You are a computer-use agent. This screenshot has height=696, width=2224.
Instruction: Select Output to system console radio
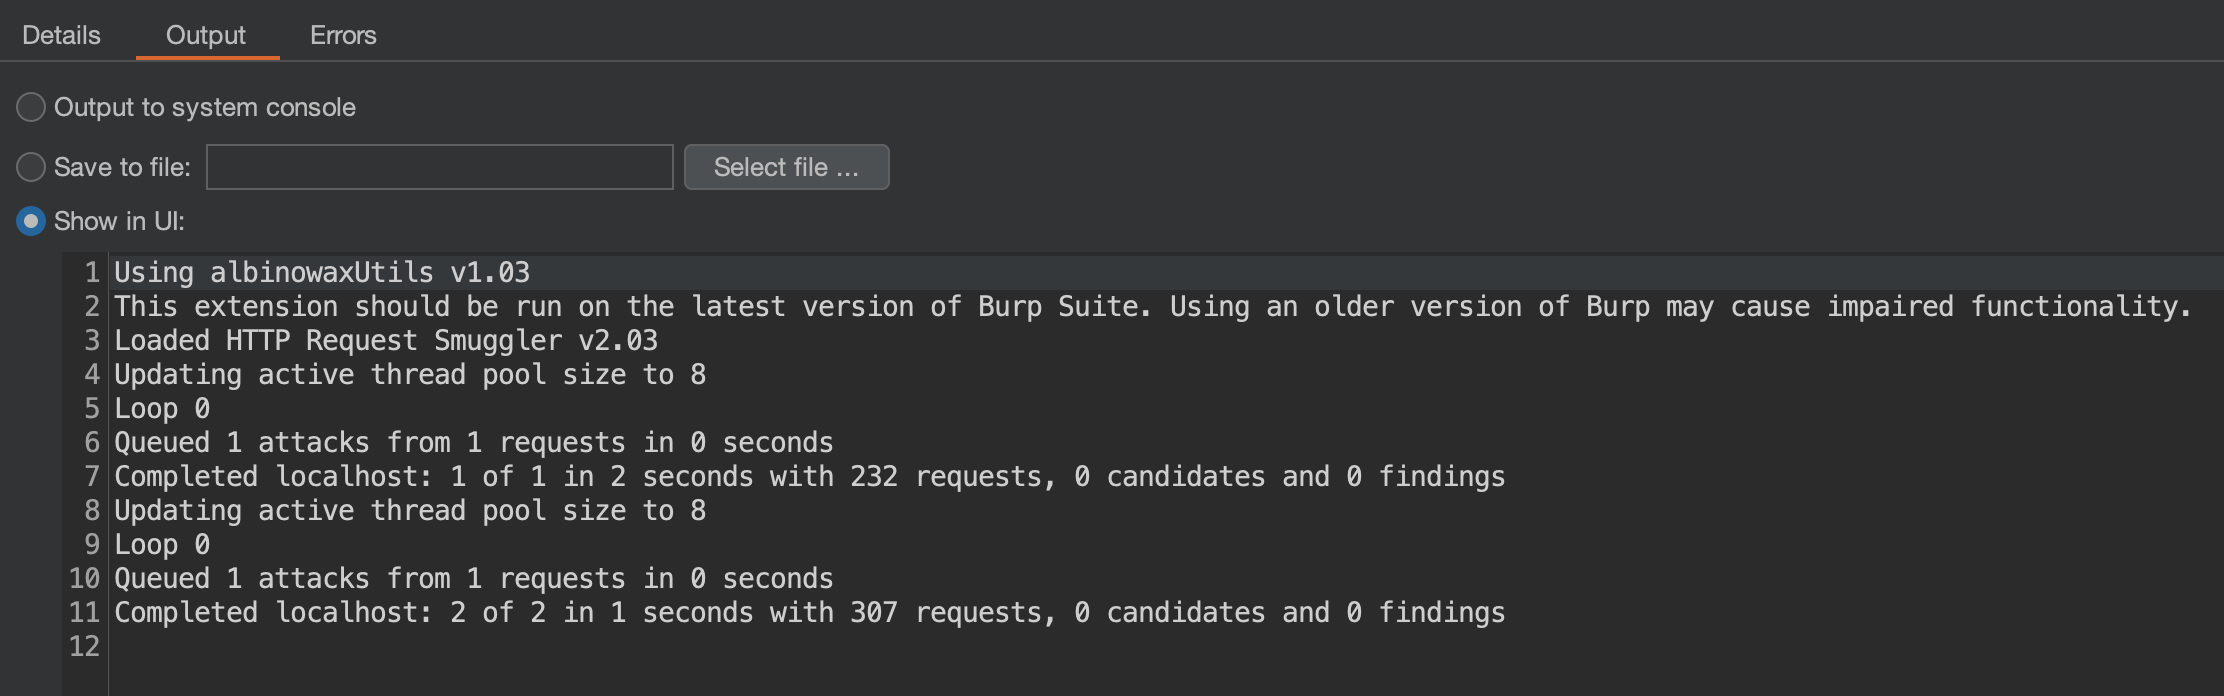click(x=31, y=107)
